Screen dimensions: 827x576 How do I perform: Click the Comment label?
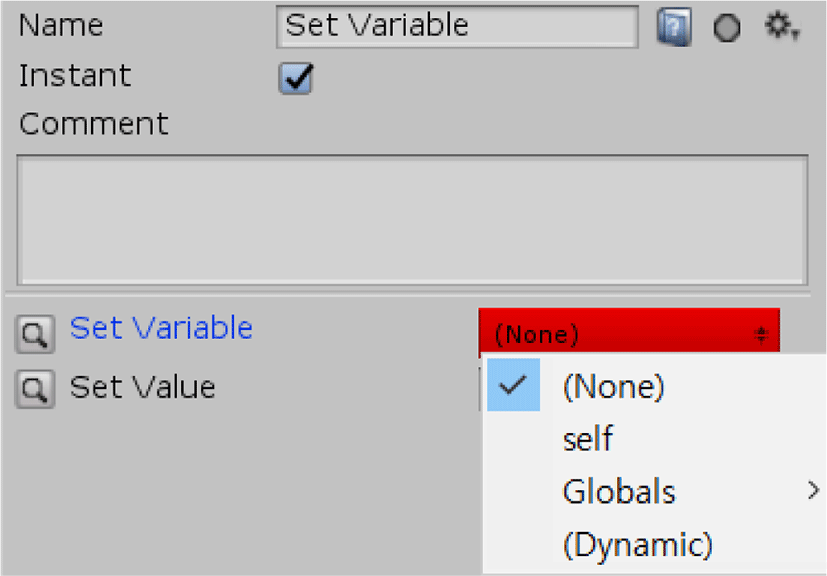pyautogui.click(x=93, y=124)
